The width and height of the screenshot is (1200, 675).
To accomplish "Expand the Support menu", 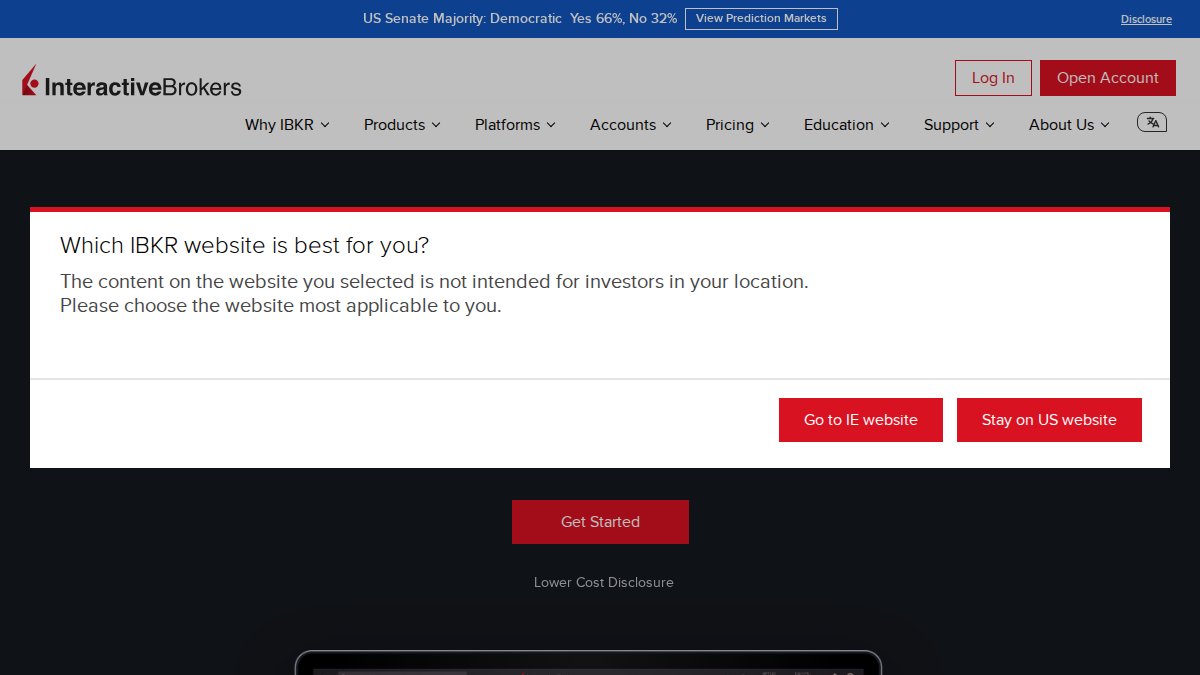I will point(959,125).
